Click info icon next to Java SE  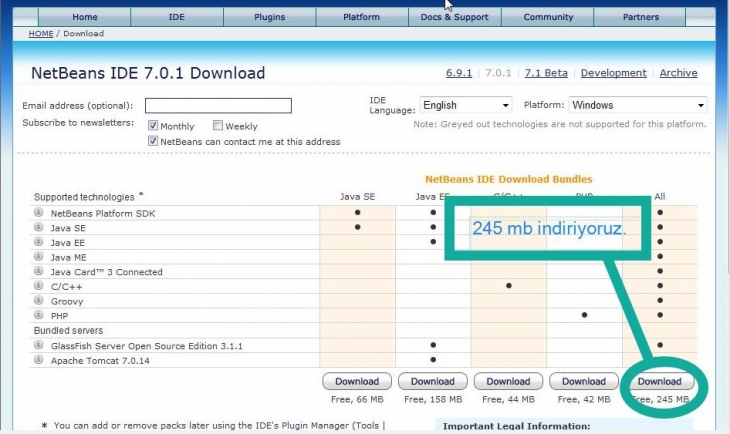38,228
